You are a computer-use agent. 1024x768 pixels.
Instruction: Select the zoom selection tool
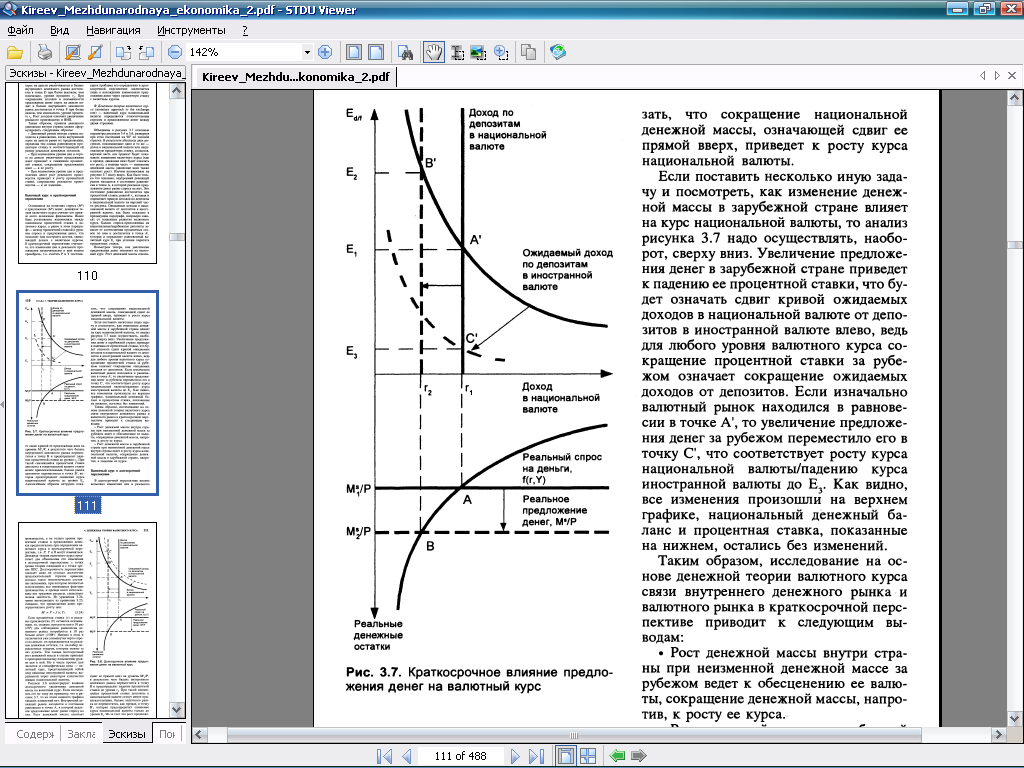[501, 52]
